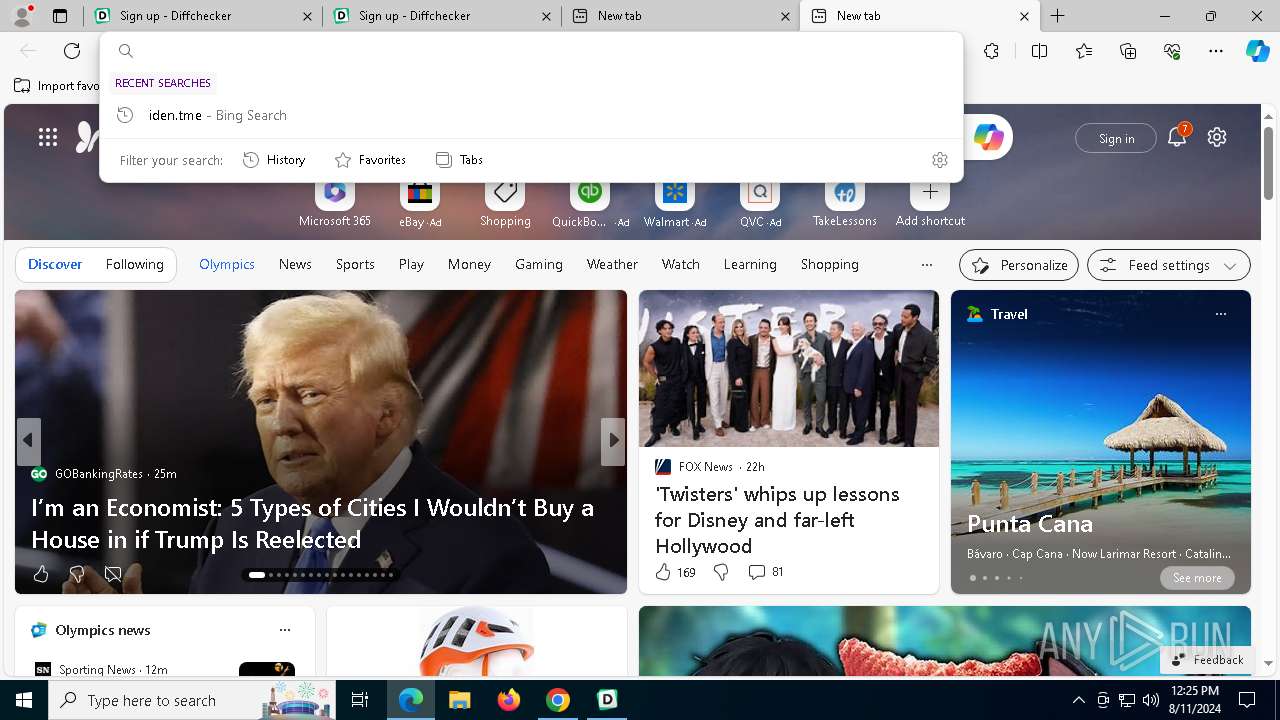Open the browser profile avatar icon
1280x720 pixels.
pos(21,16)
